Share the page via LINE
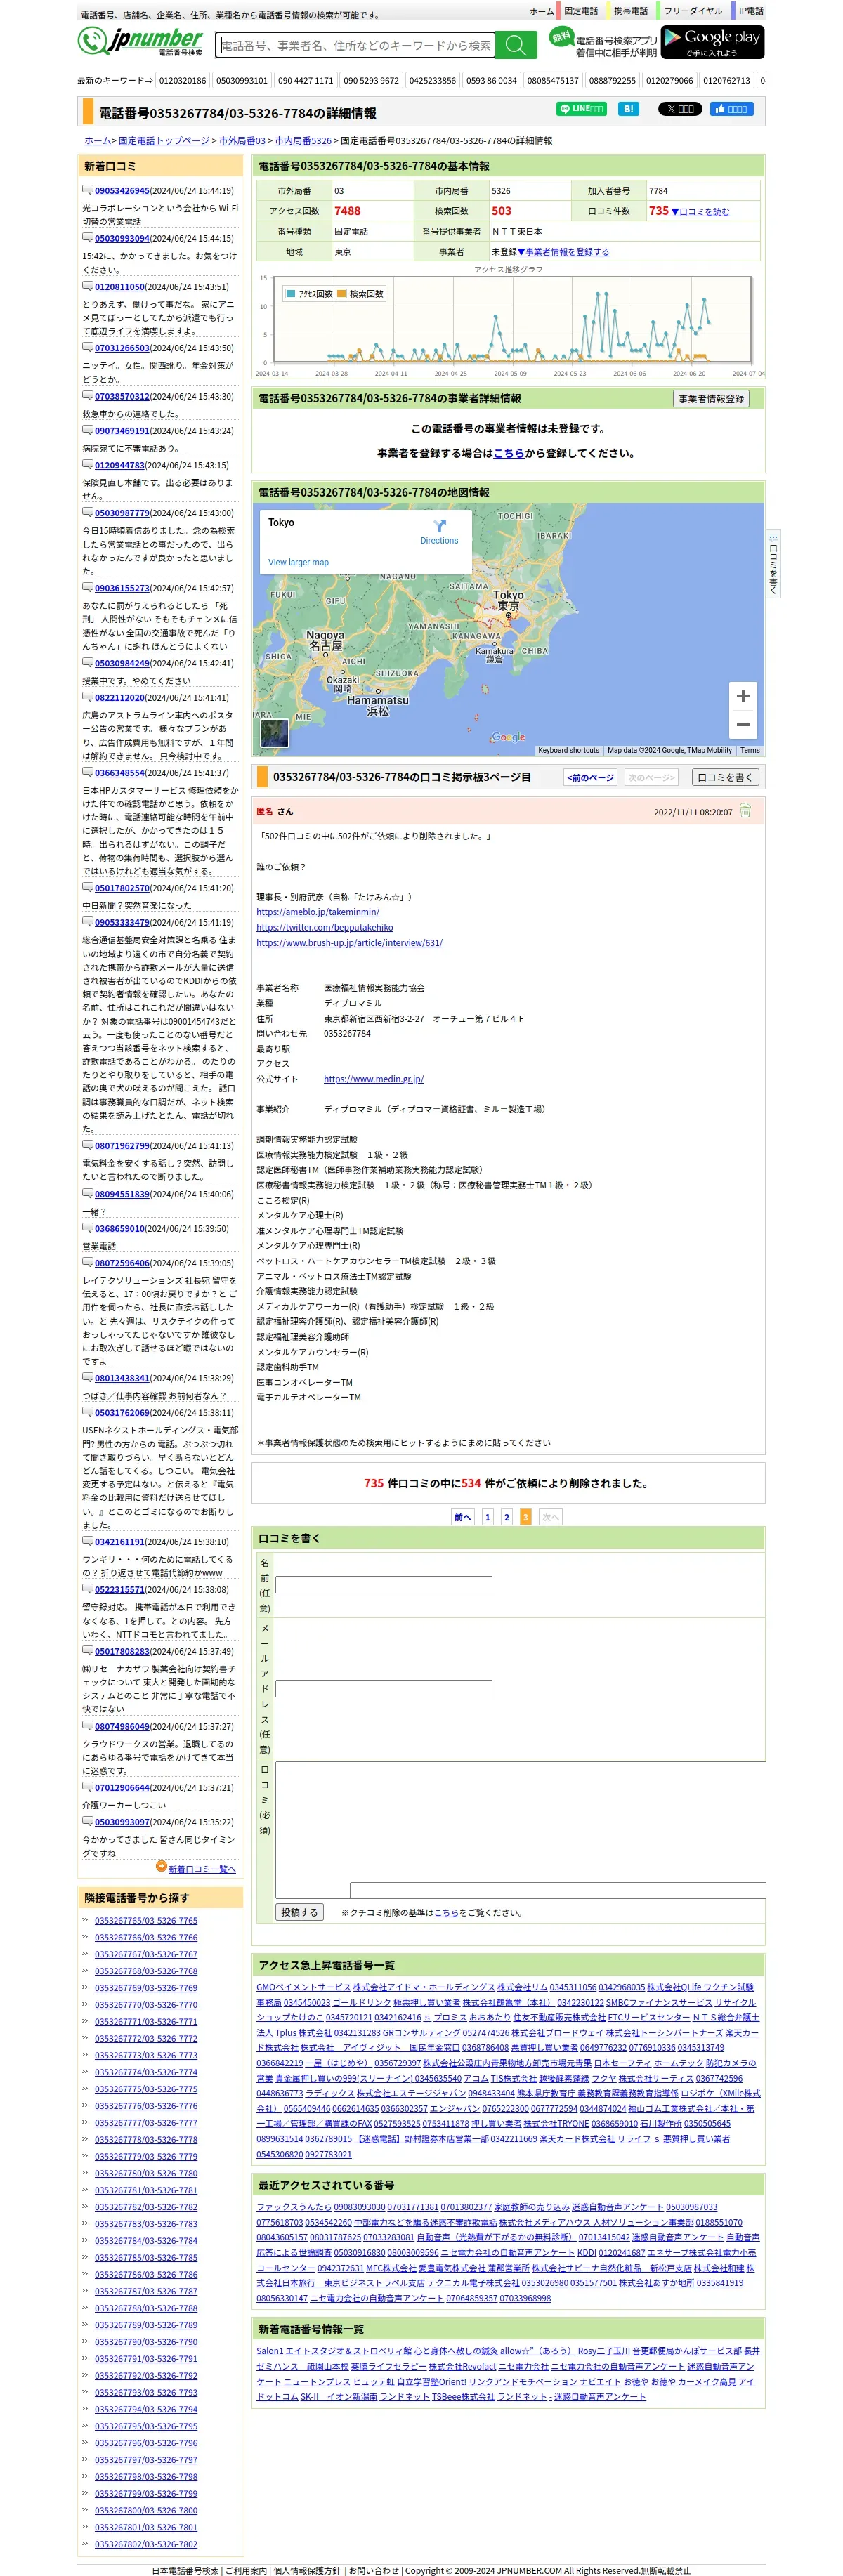This screenshot has width=843, height=2576. [x=581, y=109]
